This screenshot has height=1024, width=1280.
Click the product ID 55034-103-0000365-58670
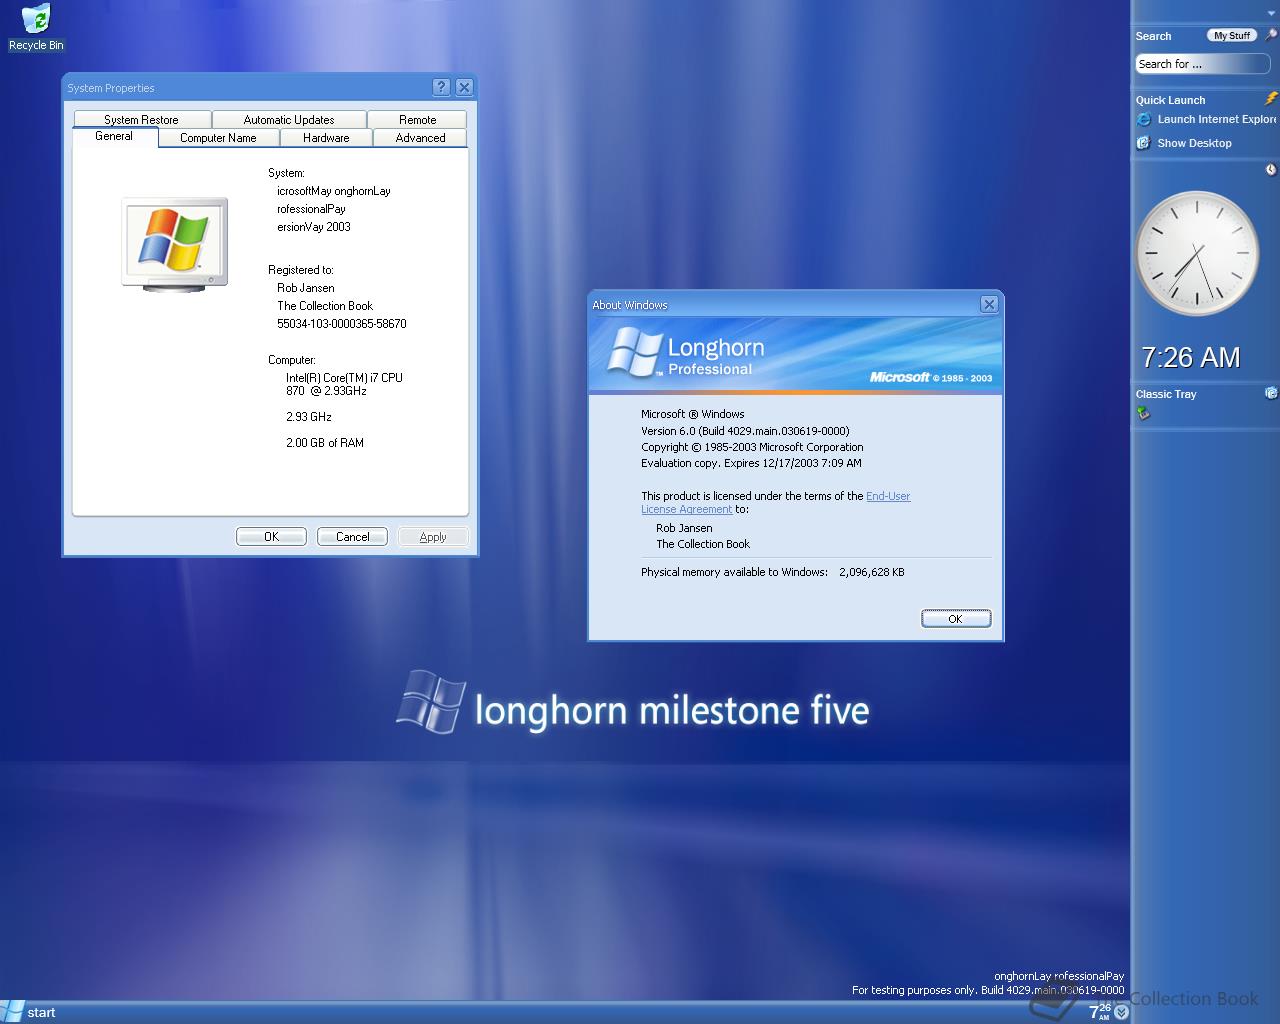(x=342, y=324)
